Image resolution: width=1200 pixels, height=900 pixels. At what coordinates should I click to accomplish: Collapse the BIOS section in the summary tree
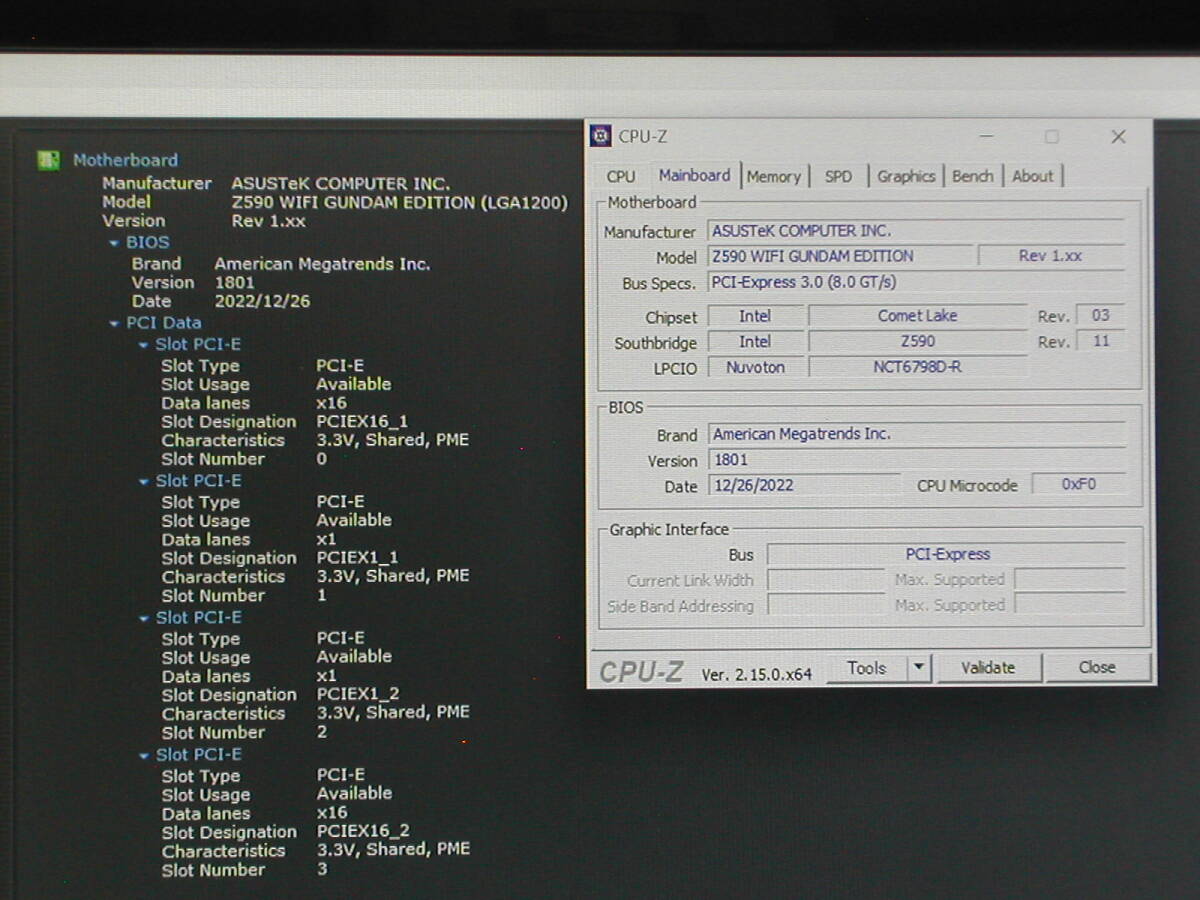(114, 243)
